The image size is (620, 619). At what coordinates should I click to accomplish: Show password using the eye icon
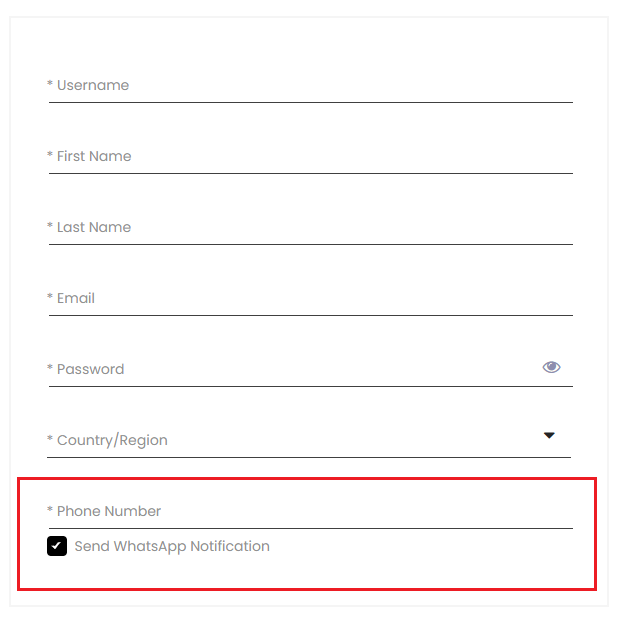click(551, 367)
